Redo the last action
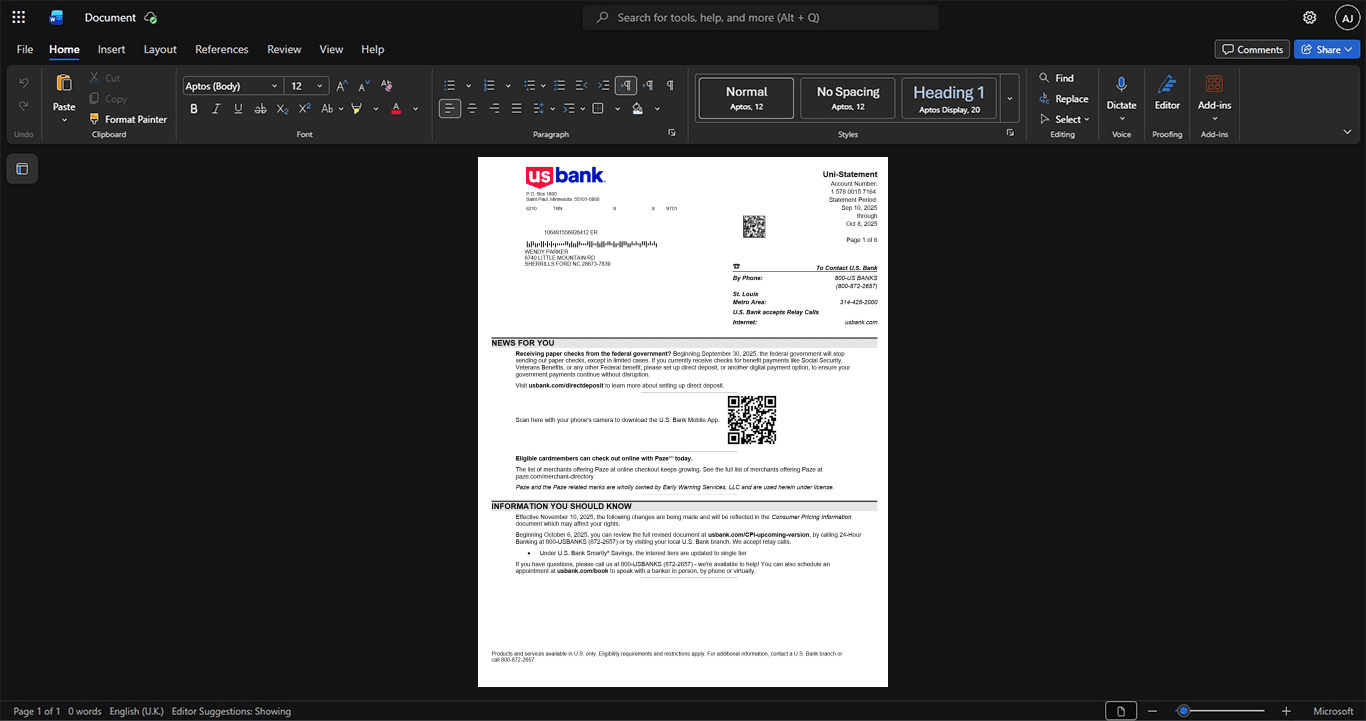Image resolution: width=1366 pixels, height=721 pixels. tap(24, 105)
